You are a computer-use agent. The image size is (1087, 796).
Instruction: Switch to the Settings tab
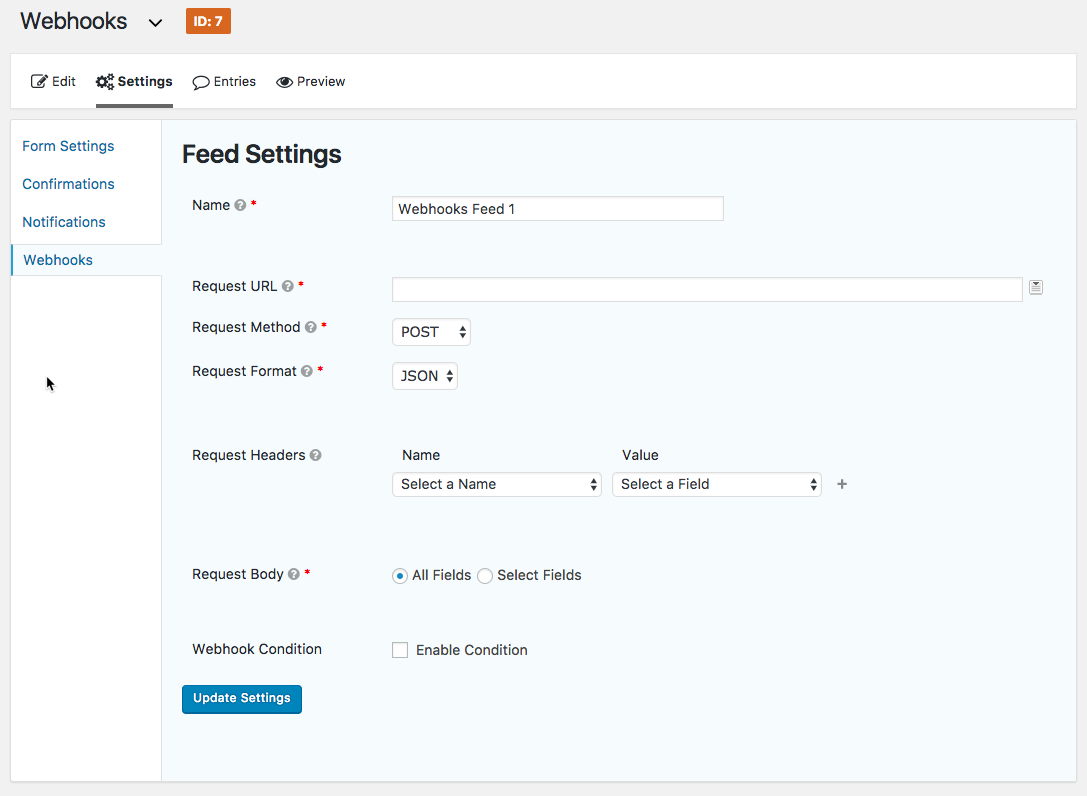(x=133, y=81)
